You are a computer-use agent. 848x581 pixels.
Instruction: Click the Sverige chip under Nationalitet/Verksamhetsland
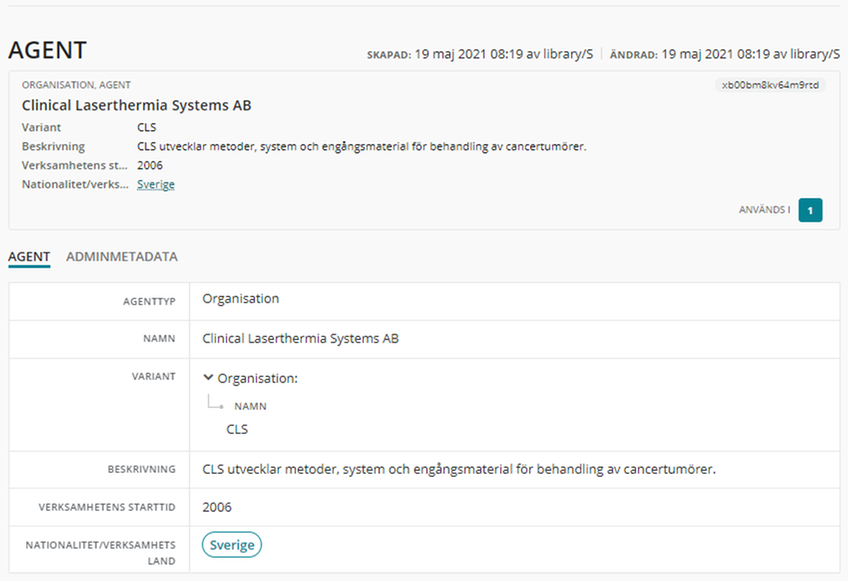click(x=231, y=545)
